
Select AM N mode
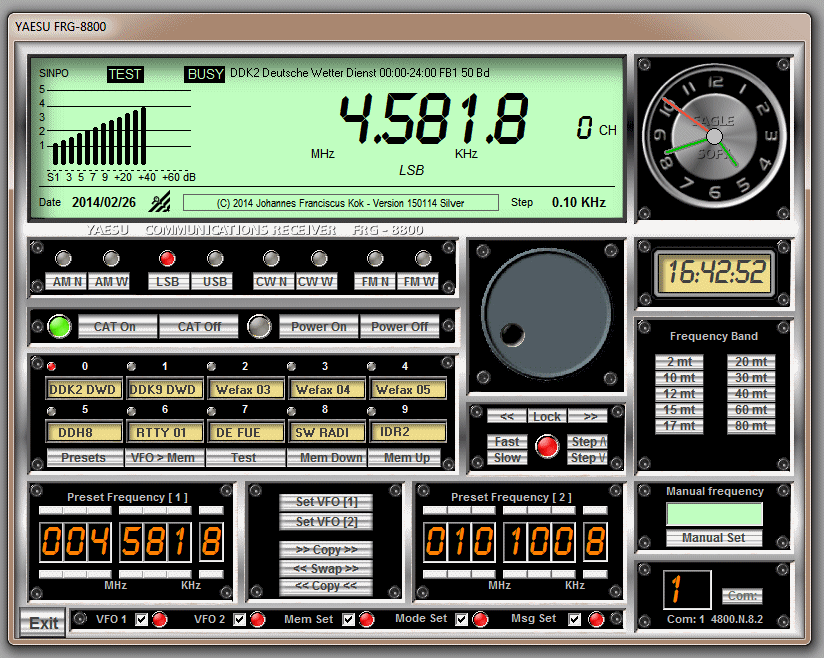point(66,282)
